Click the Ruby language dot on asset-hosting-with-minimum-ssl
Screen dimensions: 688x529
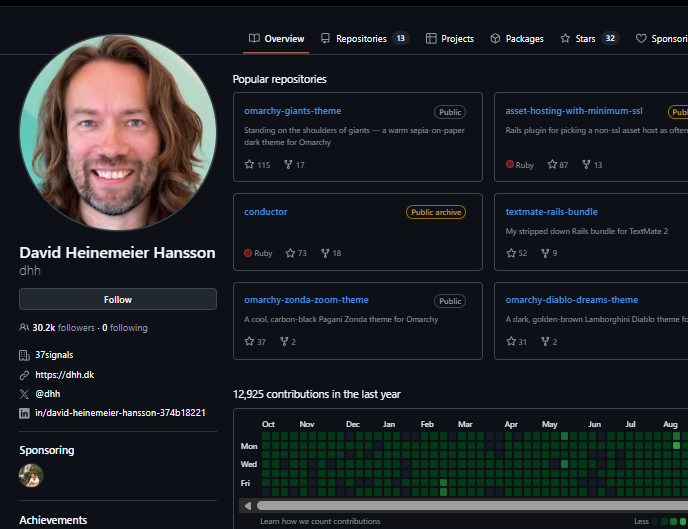pyautogui.click(x=509, y=164)
